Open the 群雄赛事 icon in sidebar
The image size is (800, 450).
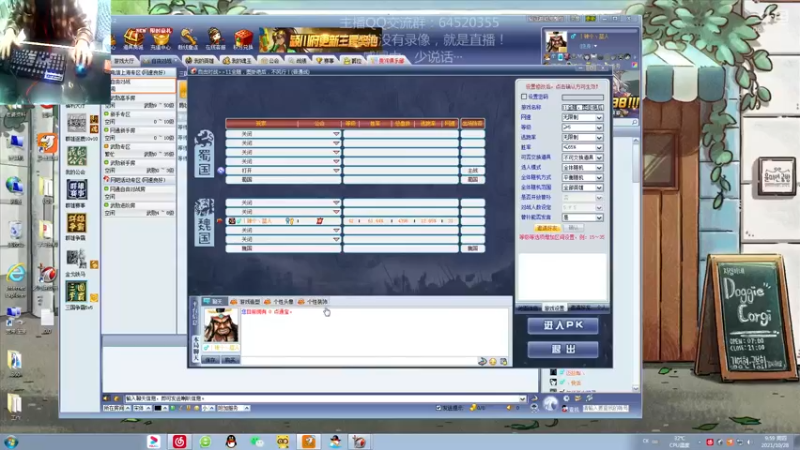76,190
